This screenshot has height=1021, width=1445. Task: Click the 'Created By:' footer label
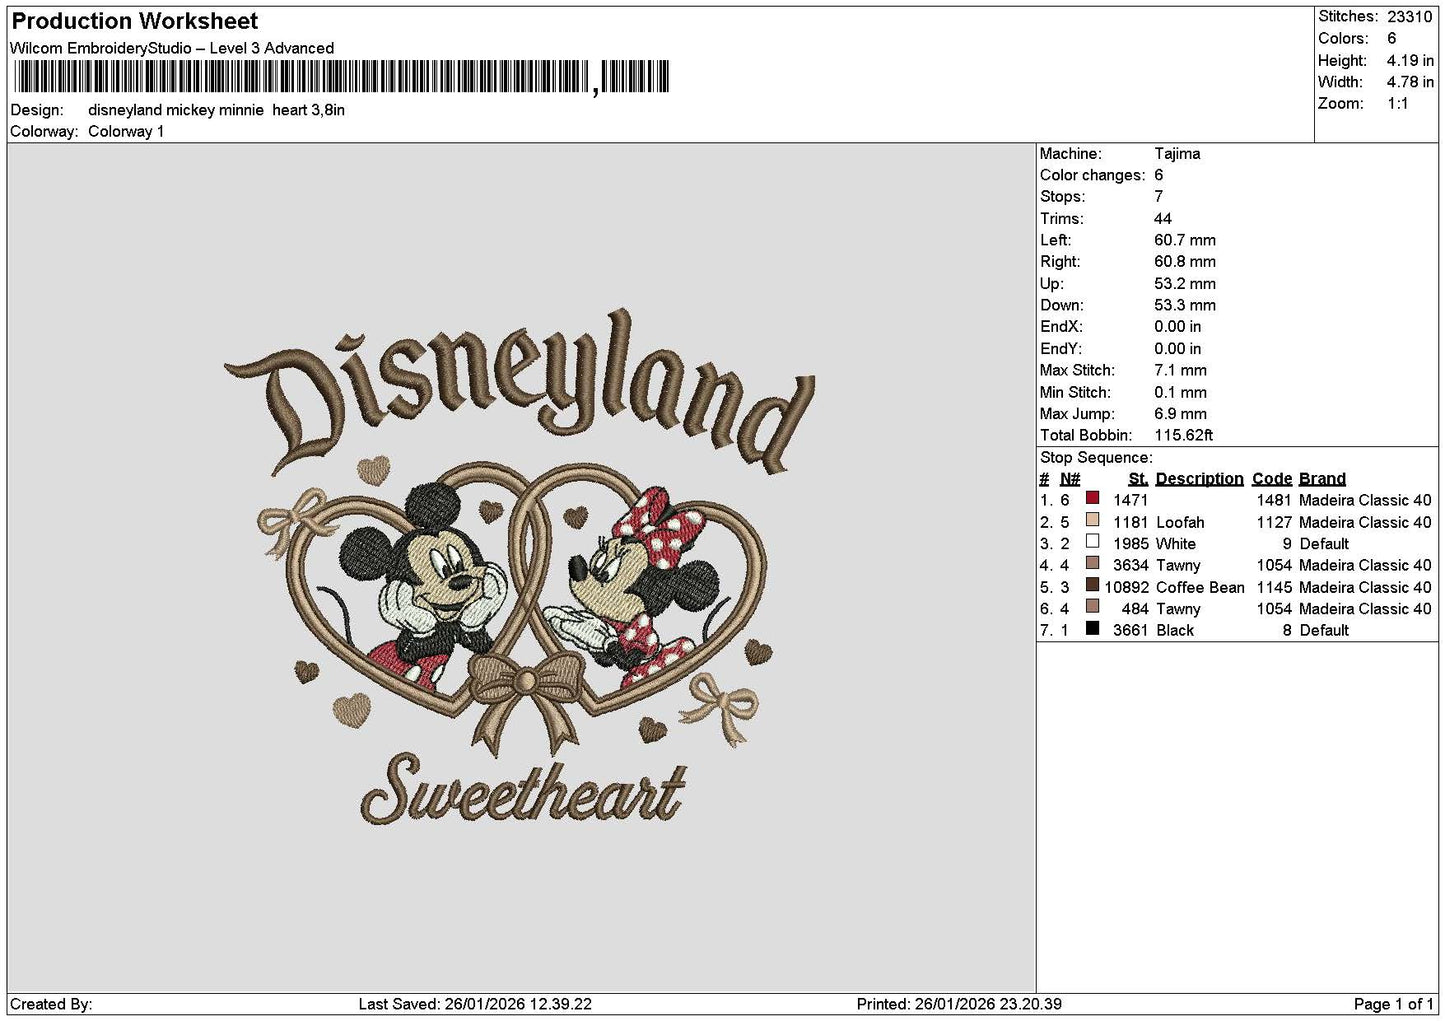click(51, 1004)
